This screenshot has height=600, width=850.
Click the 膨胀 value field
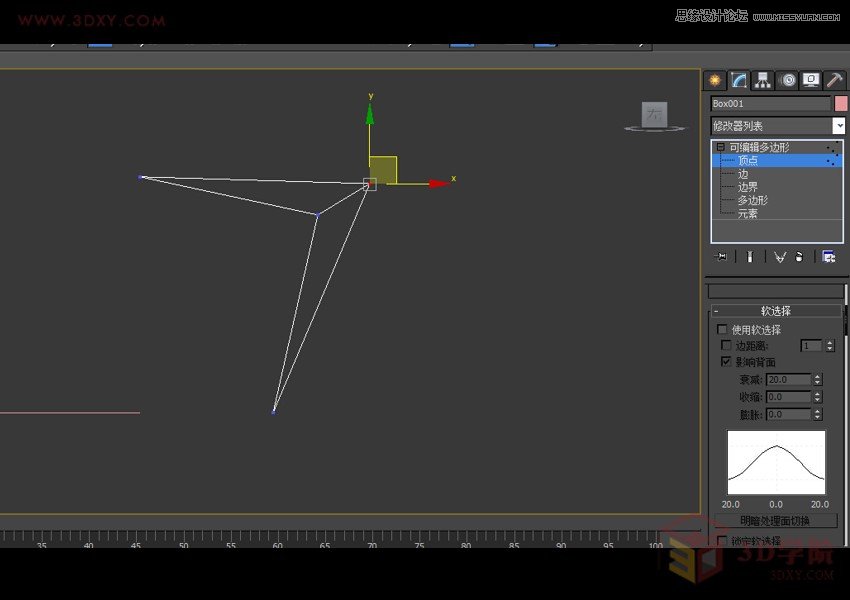(789, 414)
